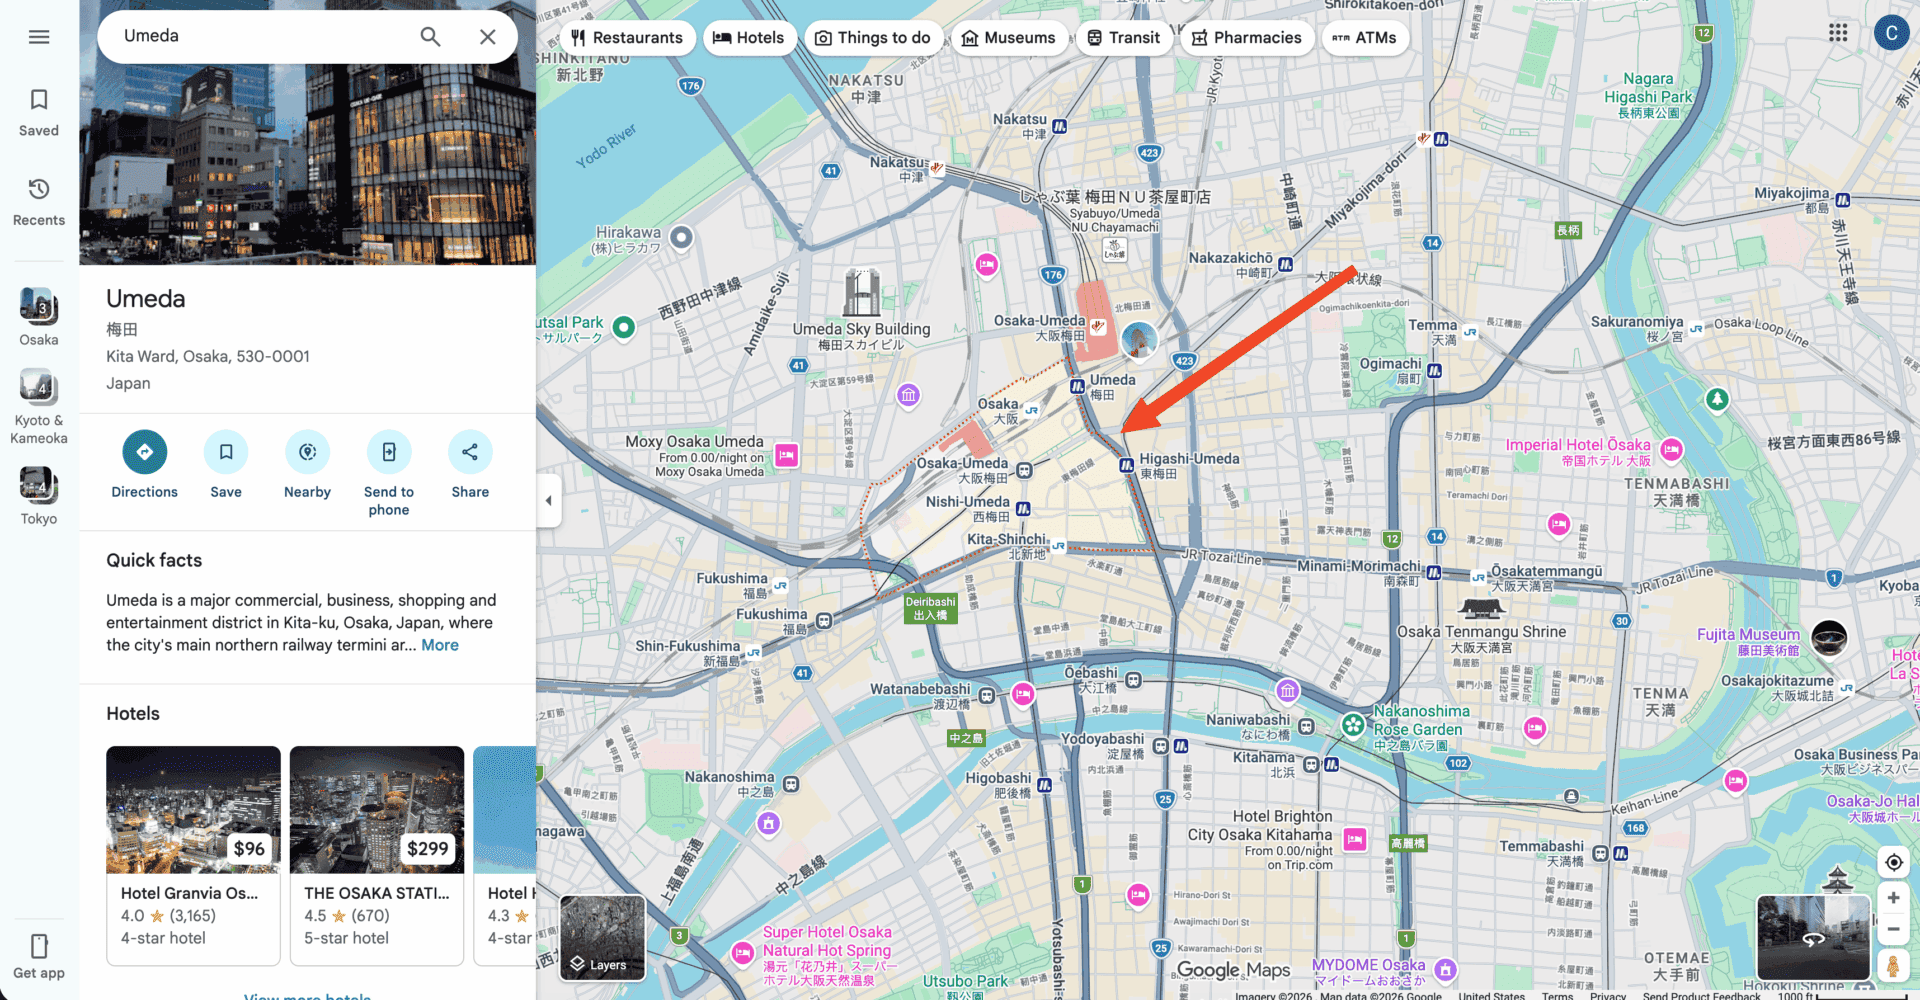Image resolution: width=1920 pixels, height=1000 pixels.
Task: Zoom in on the map
Action: (1893, 897)
